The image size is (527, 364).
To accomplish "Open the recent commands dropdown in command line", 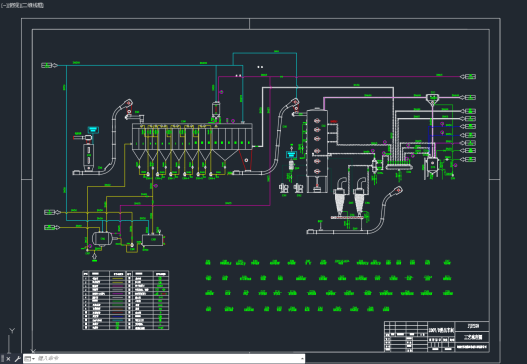I will click(x=30, y=359).
